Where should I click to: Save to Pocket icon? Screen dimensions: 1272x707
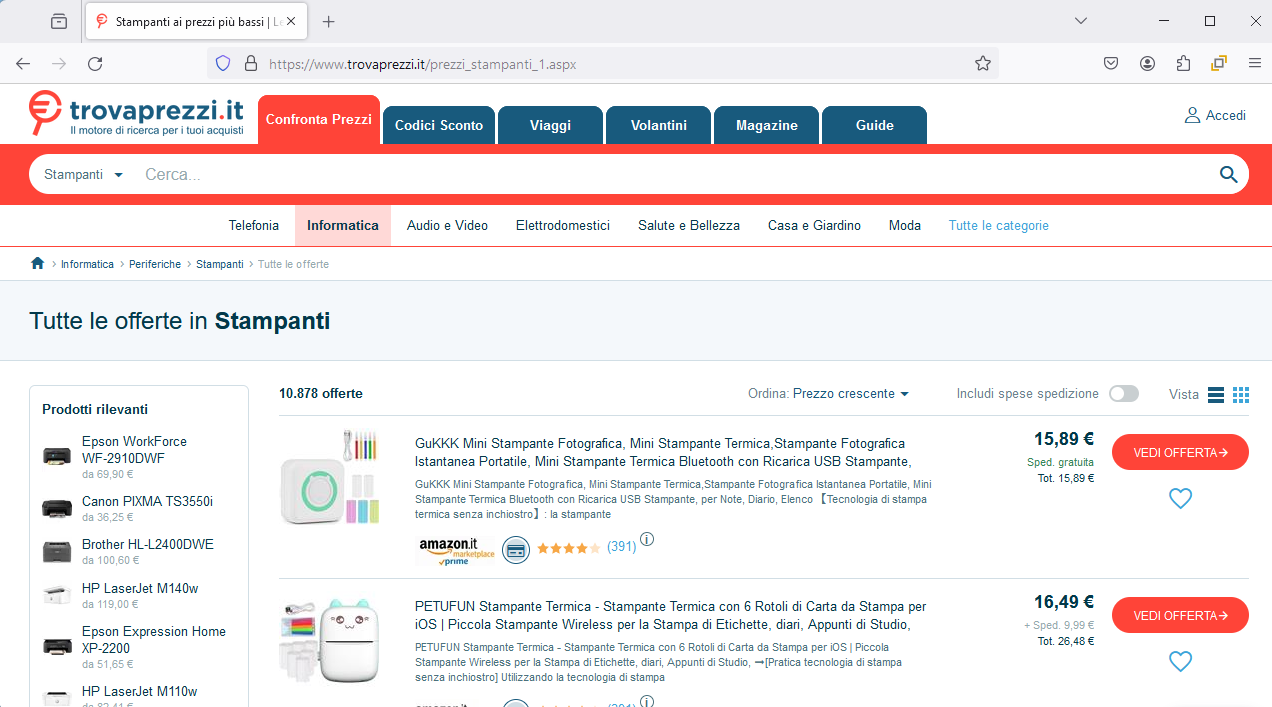tap(1111, 63)
